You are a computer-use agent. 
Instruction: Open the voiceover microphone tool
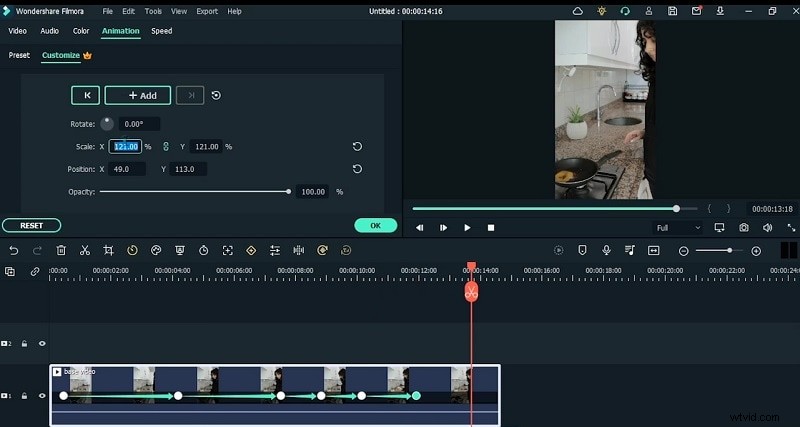[606, 250]
